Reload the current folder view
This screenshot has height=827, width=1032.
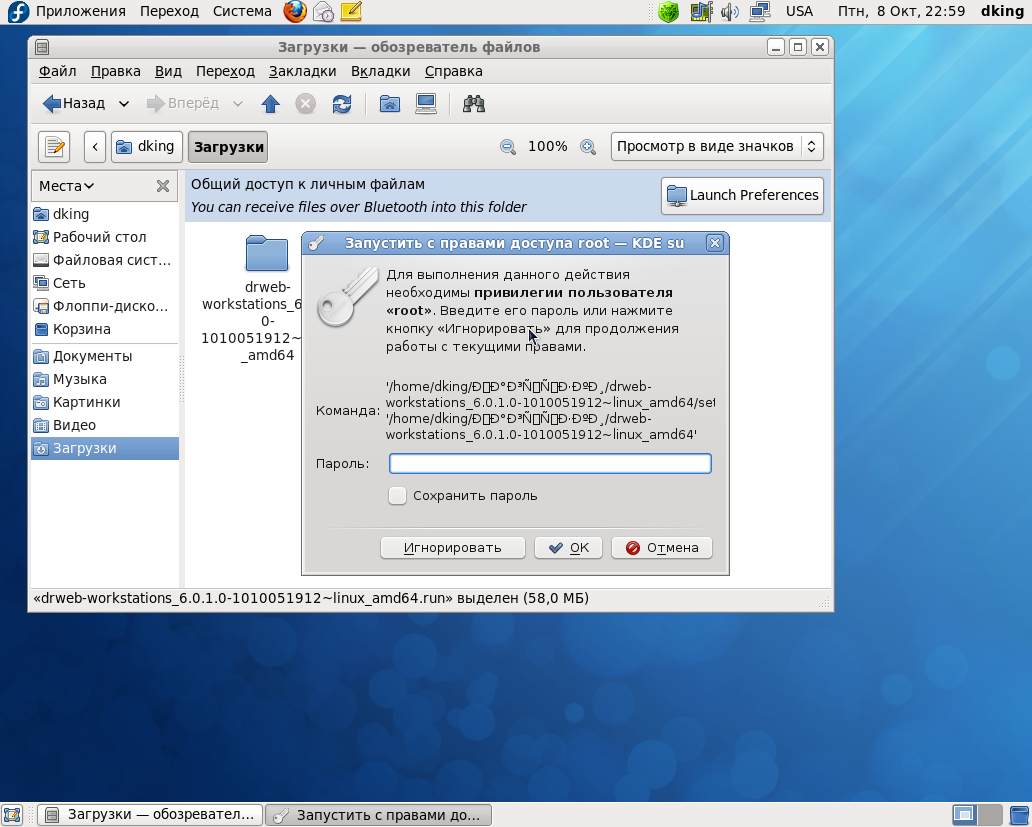point(342,104)
